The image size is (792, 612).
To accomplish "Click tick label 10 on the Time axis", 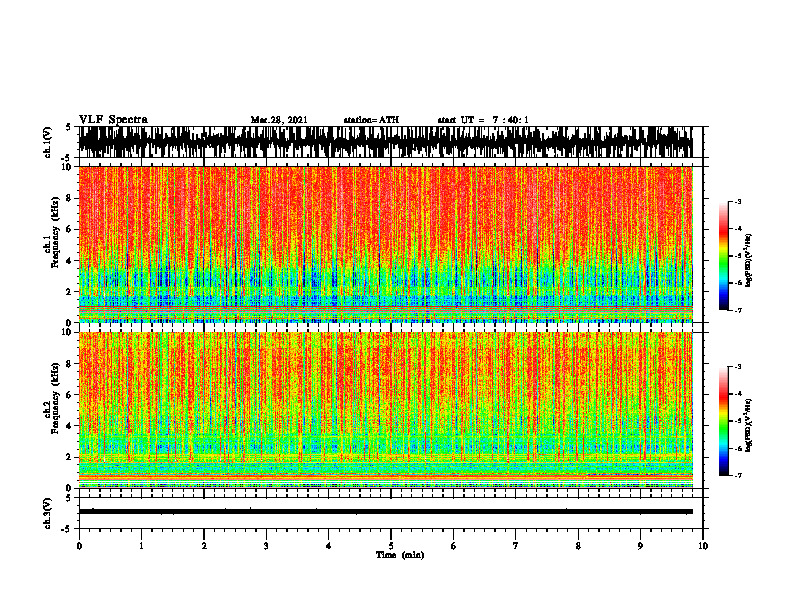I will tap(703, 546).
